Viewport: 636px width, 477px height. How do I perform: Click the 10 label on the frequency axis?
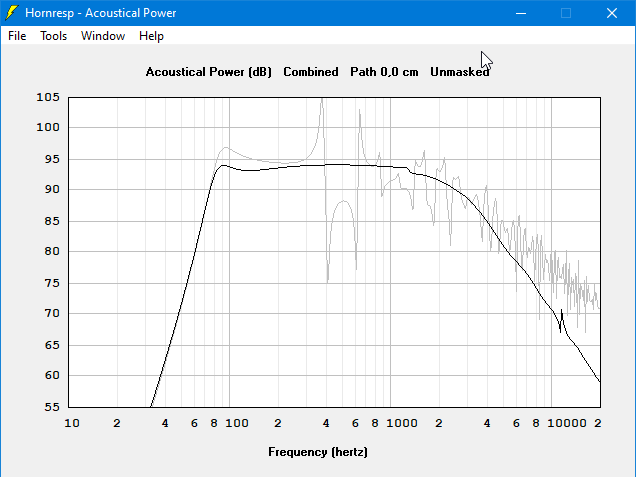click(72, 423)
